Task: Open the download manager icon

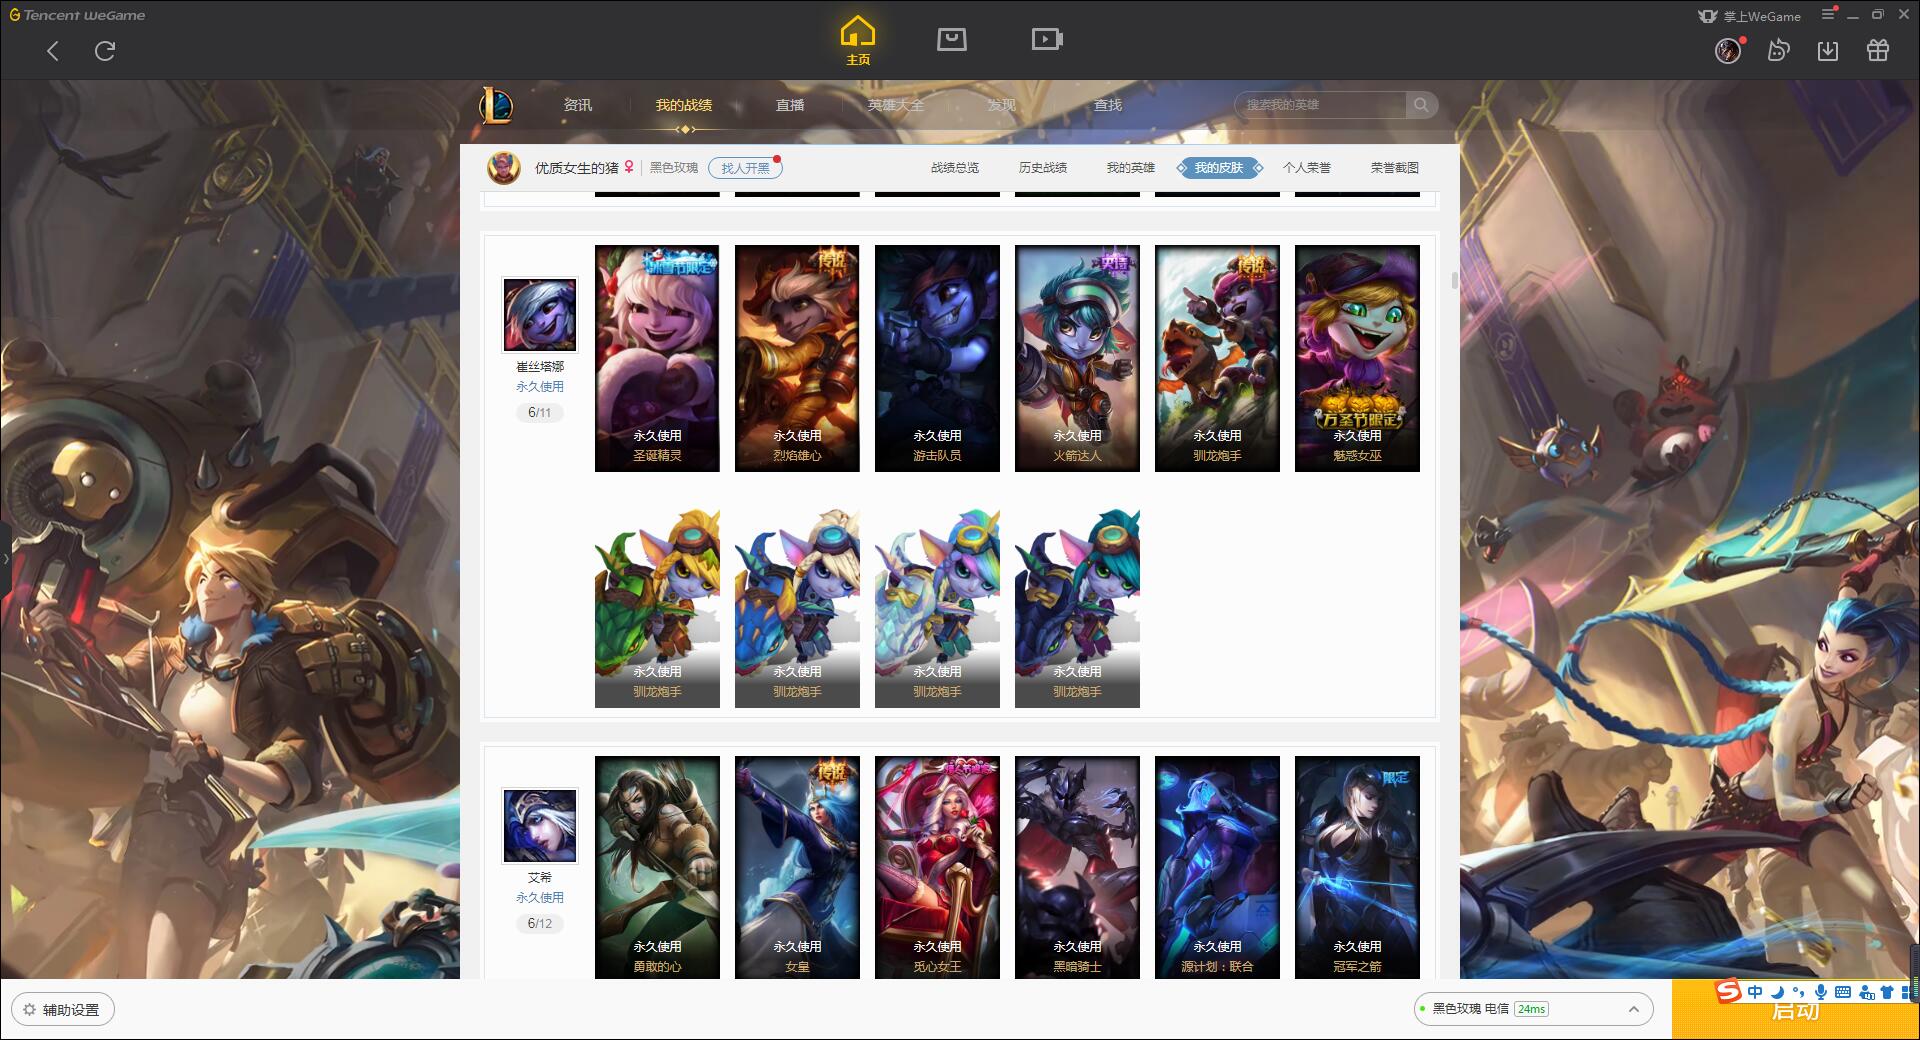Action: [x=1828, y=51]
